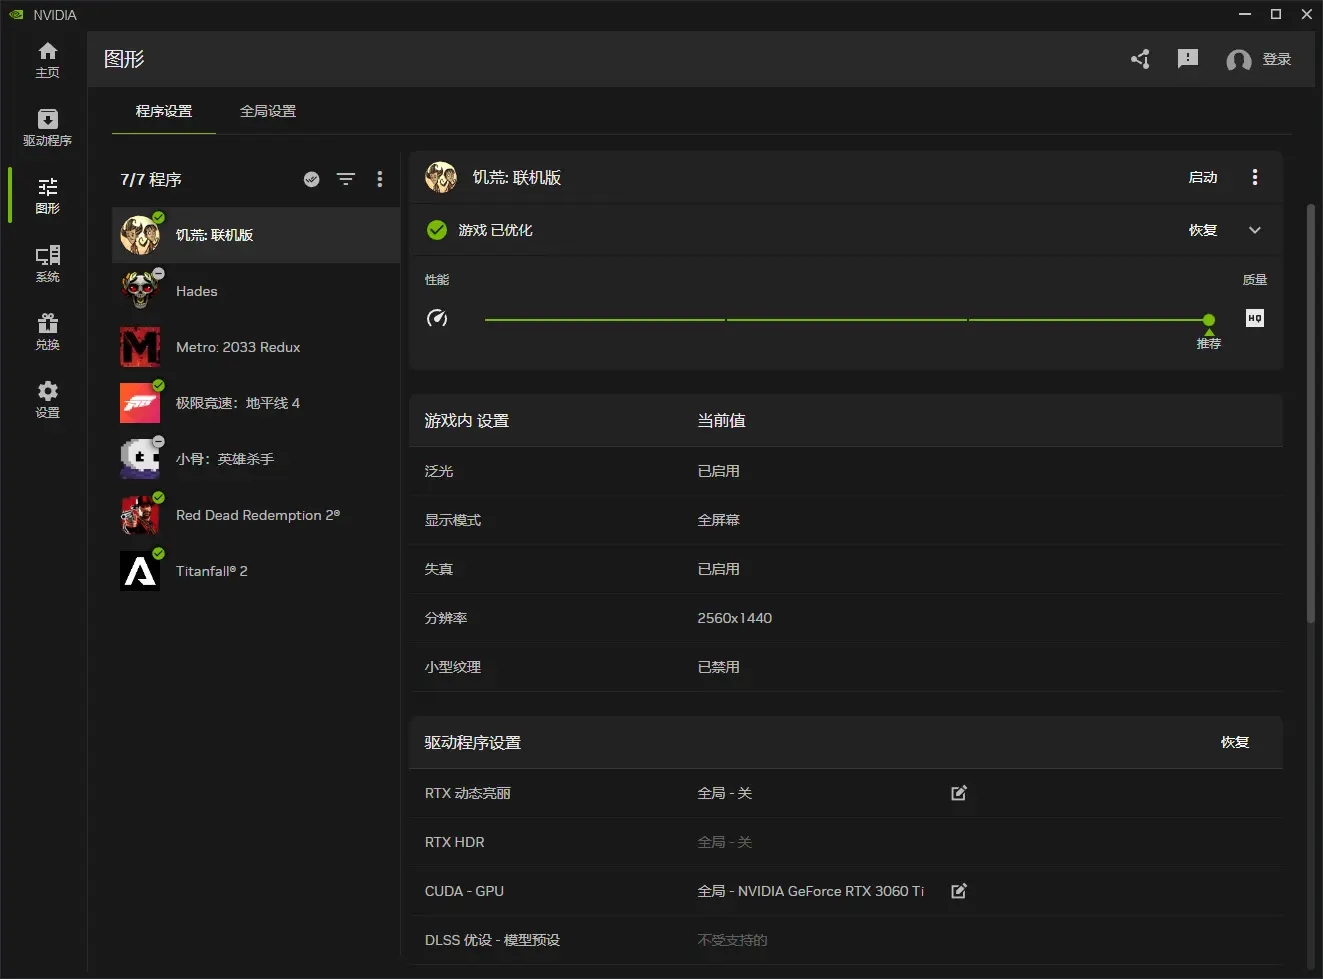The height and width of the screenshot is (979, 1323).
Task: Select Hades in program list
Action: (256, 291)
